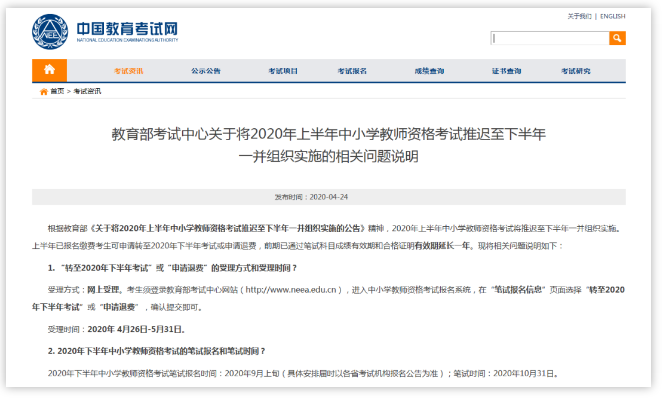Click 考试资讯 in the breadcrumb trail
Screen dimensions: 662x398
(x=87, y=91)
